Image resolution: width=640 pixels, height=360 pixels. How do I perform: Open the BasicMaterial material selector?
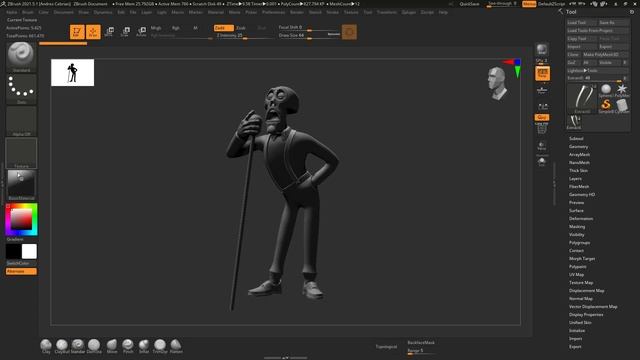click(21, 185)
